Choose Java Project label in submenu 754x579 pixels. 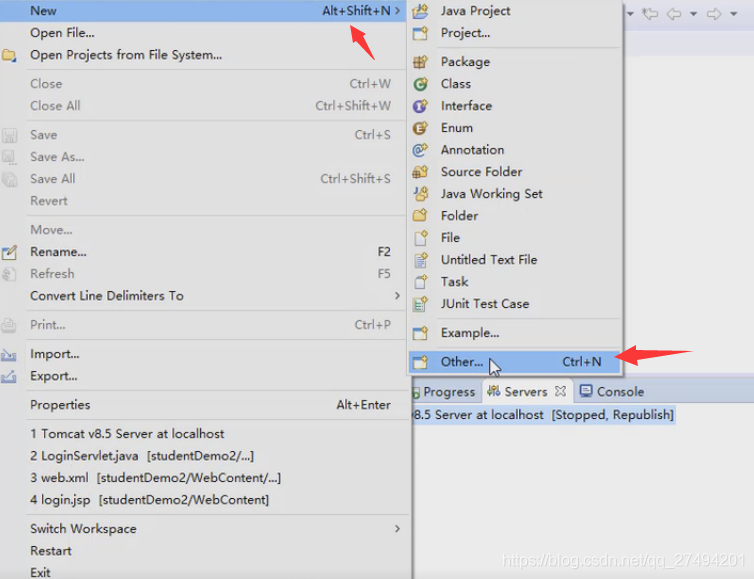(x=476, y=11)
